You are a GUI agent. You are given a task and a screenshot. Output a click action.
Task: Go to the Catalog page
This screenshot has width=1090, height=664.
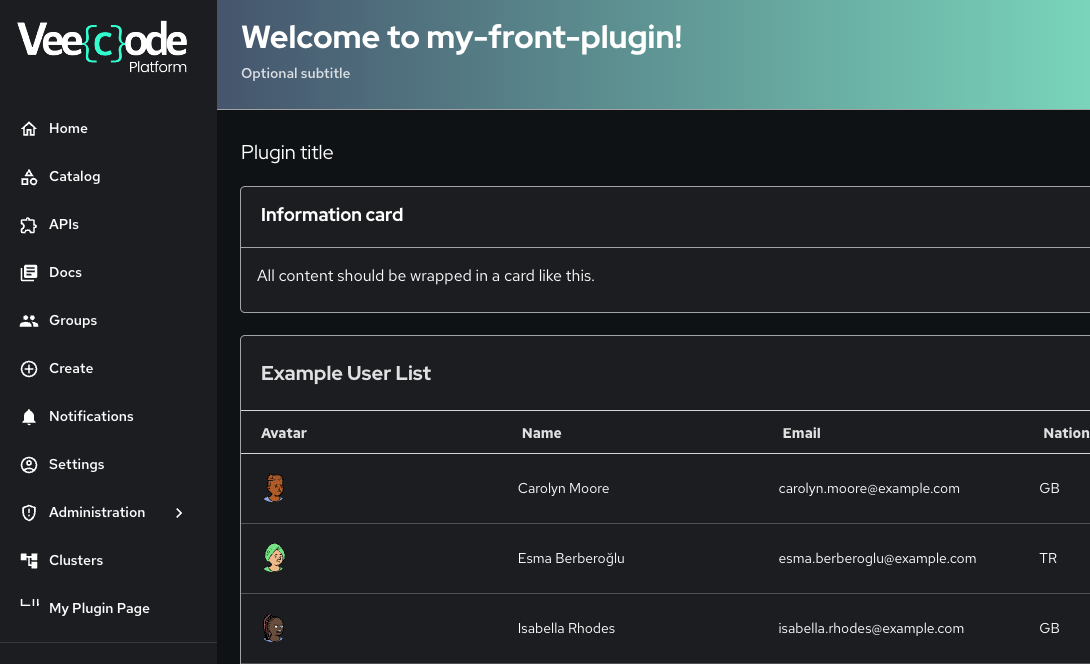pyautogui.click(x=75, y=177)
